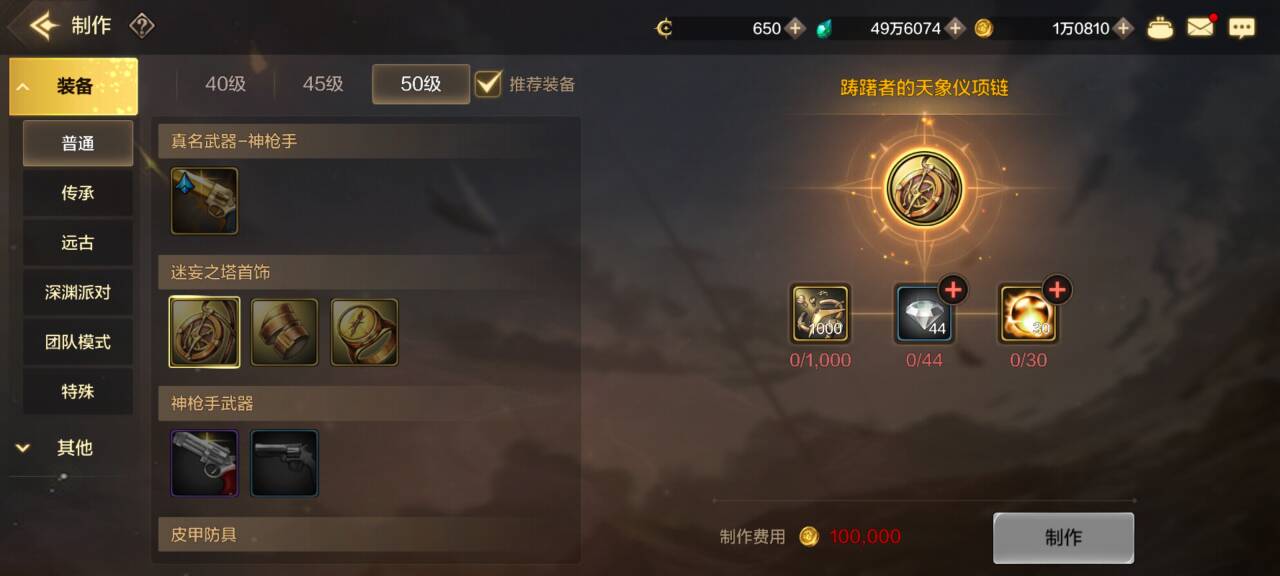Select the silver revolver weapon icon
The image size is (1280, 576).
coord(204,463)
